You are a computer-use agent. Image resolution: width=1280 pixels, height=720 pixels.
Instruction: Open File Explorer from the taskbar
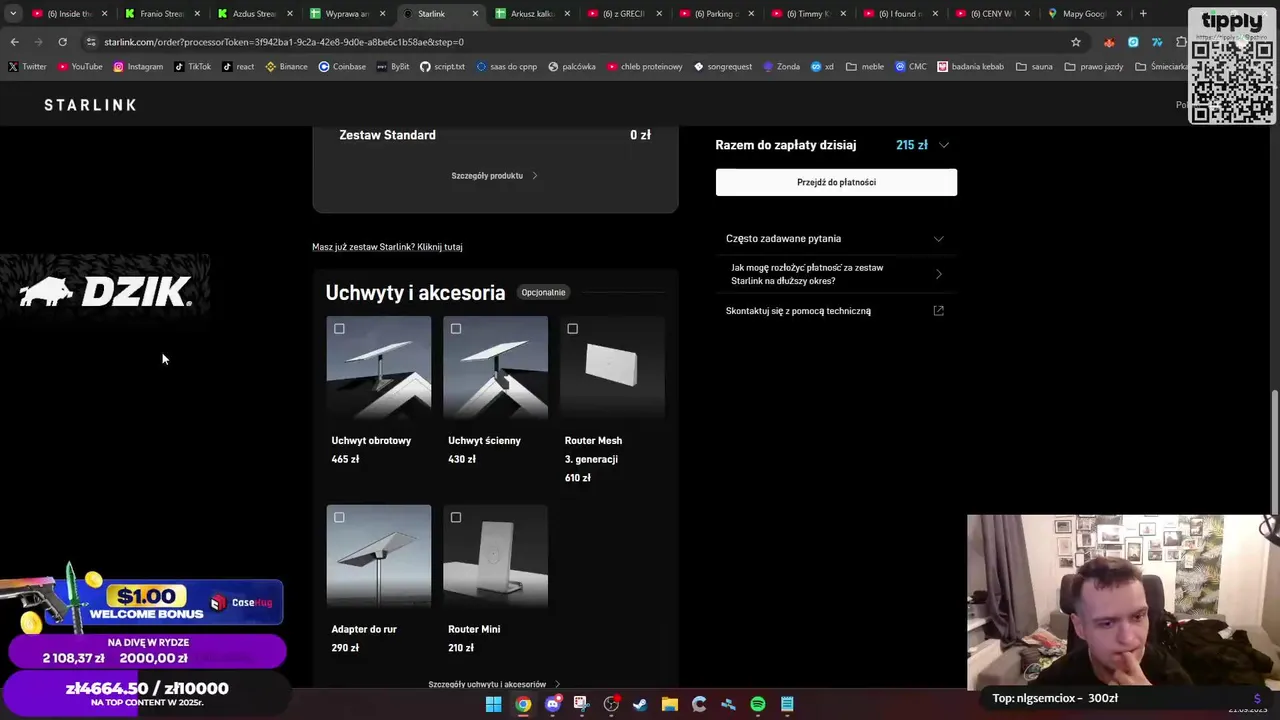tap(669, 704)
